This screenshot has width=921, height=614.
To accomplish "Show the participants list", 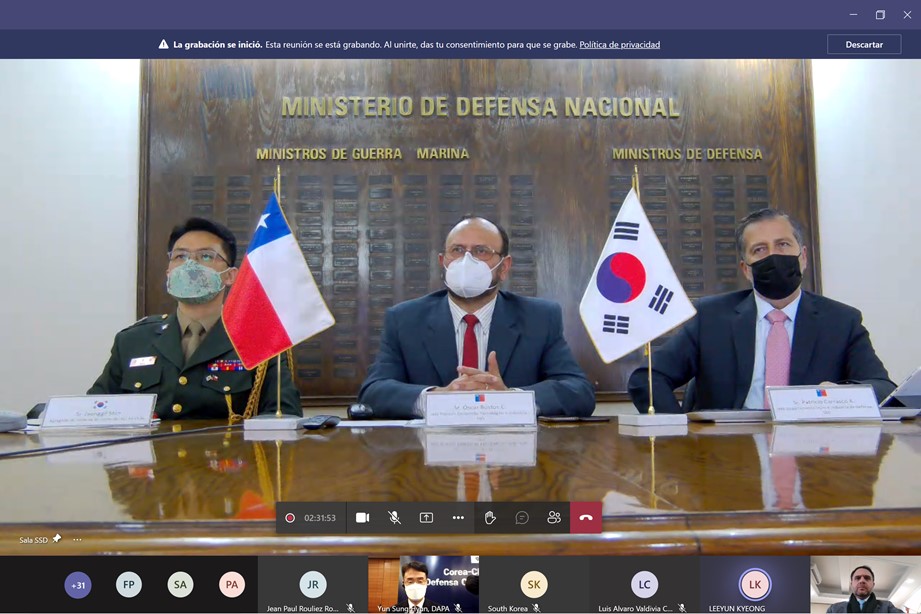I will (x=553, y=518).
